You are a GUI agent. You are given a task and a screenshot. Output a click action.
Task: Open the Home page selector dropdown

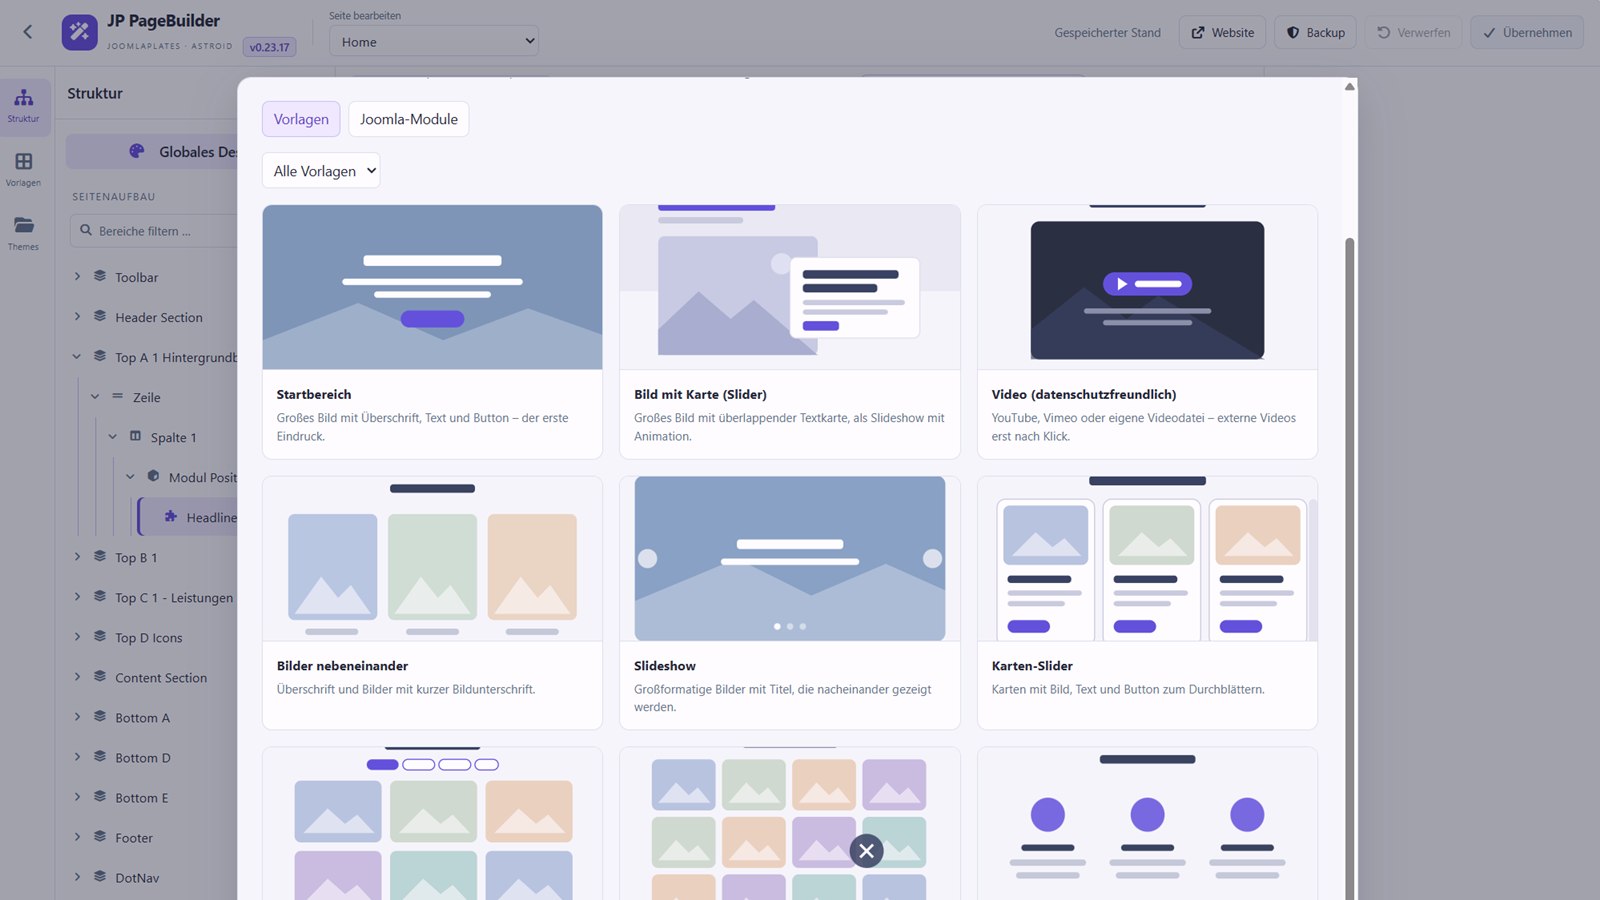click(434, 41)
